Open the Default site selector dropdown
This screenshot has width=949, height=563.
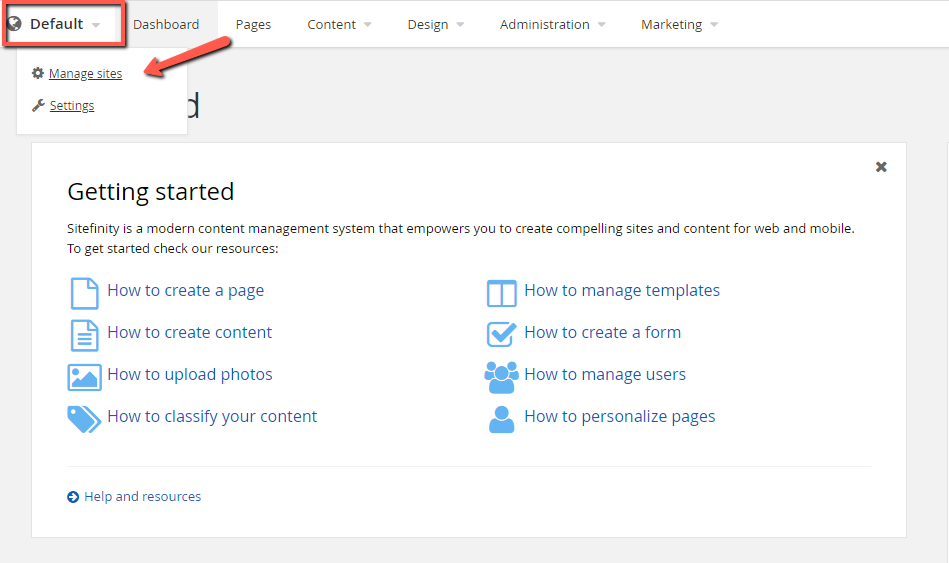(64, 24)
